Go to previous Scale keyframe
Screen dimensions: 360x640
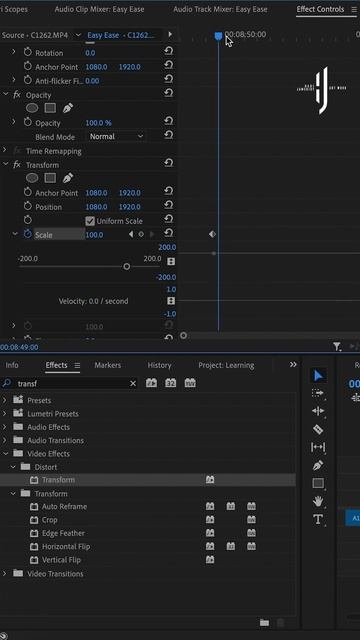(x=131, y=234)
